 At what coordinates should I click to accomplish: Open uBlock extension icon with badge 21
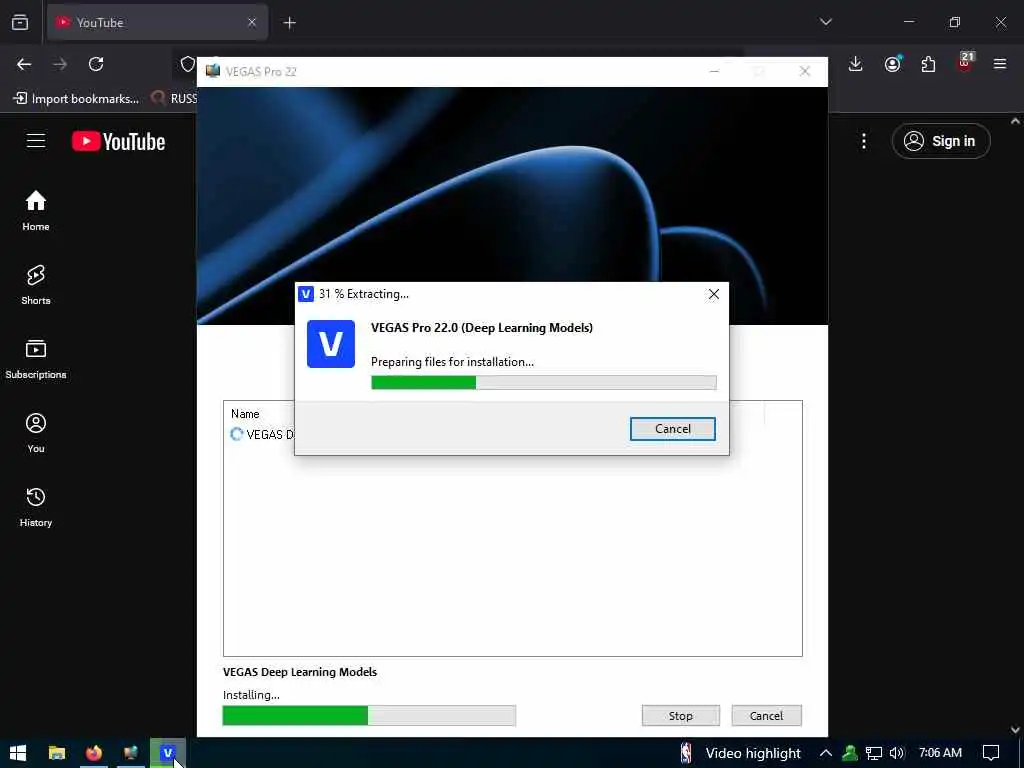point(965,62)
